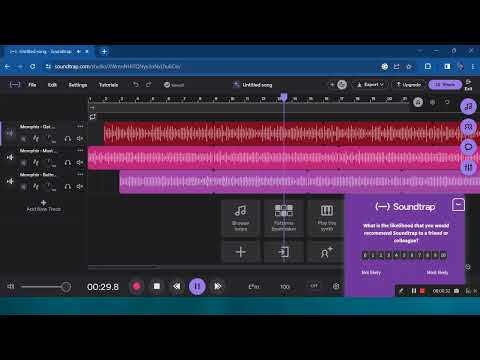Click the instrument icon of the Memphis - Balle track
Image resolution: width=480 pixels, height=360 pixels.
10,181
